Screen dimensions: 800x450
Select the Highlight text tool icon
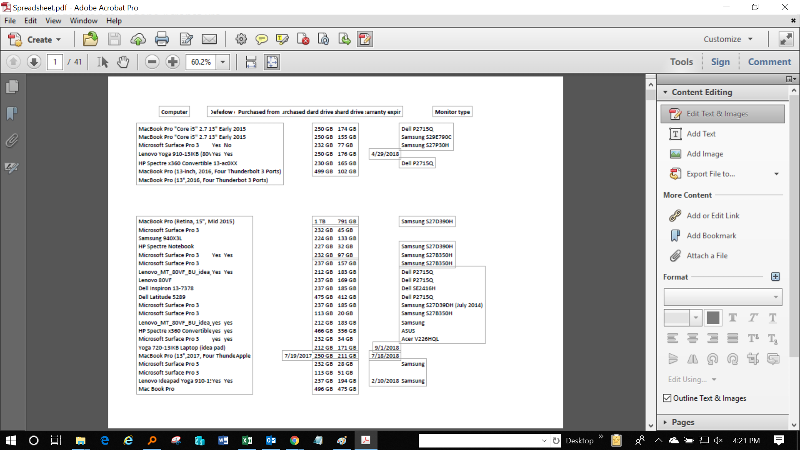(x=282, y=39)
